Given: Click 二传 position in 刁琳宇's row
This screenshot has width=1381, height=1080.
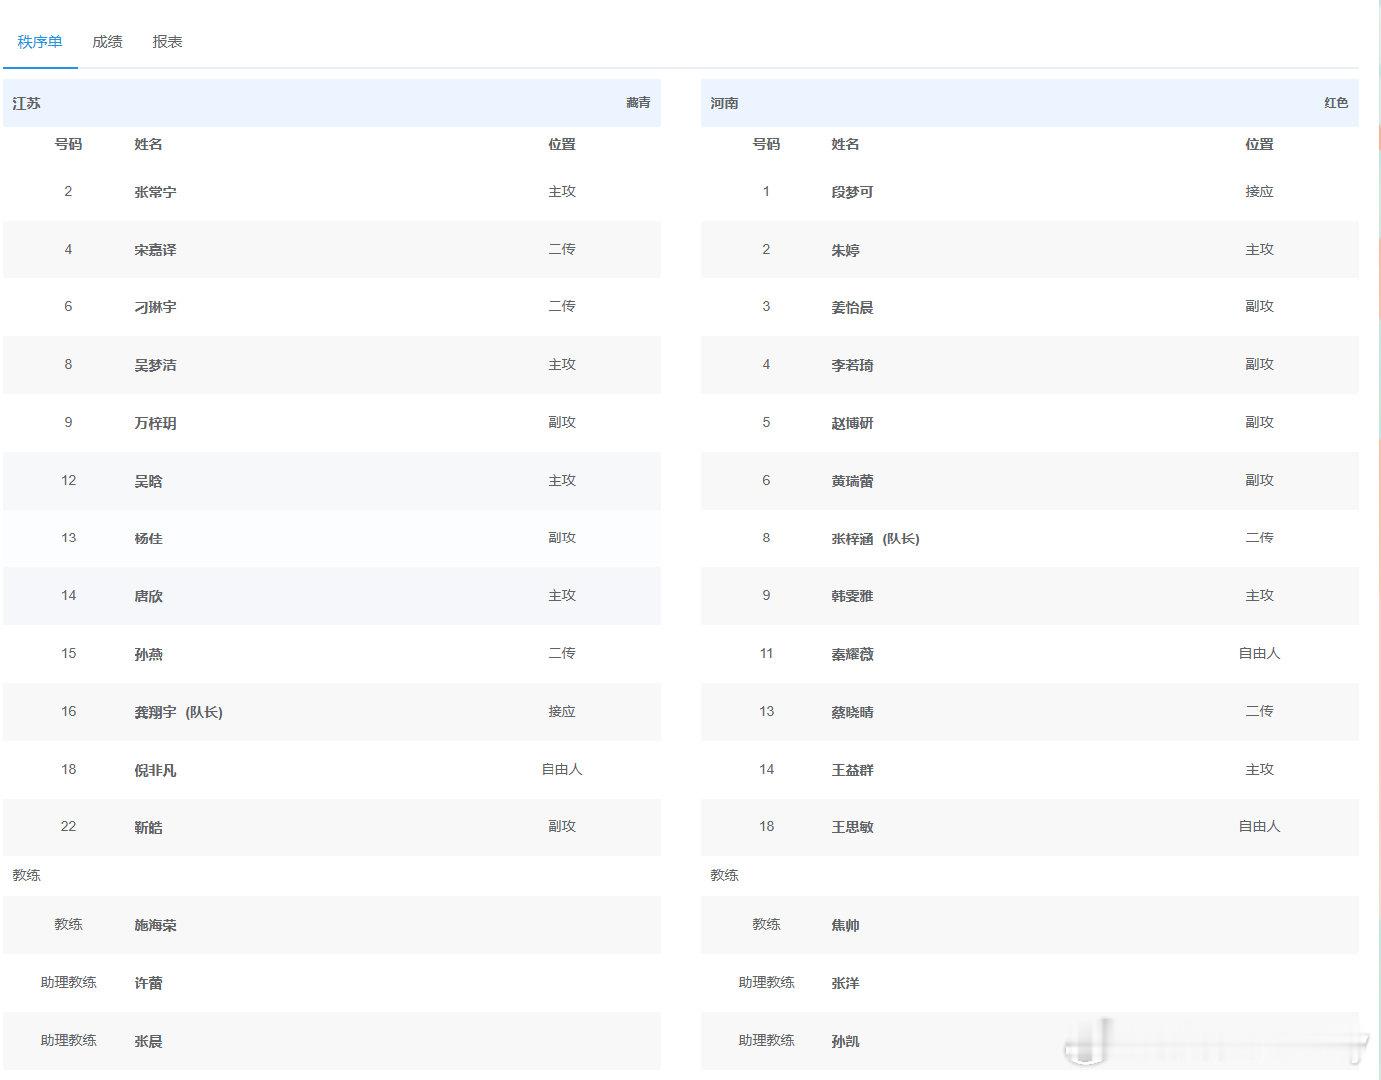Looking at the screenshot, I should tap(562, 306).
